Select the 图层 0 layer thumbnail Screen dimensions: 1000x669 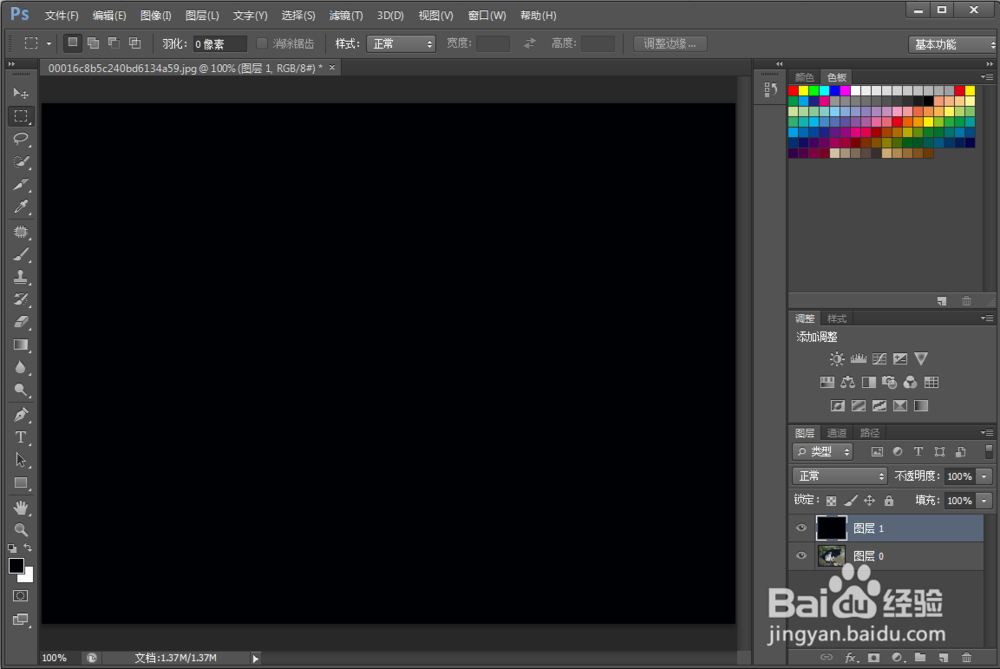click(832, 556)
